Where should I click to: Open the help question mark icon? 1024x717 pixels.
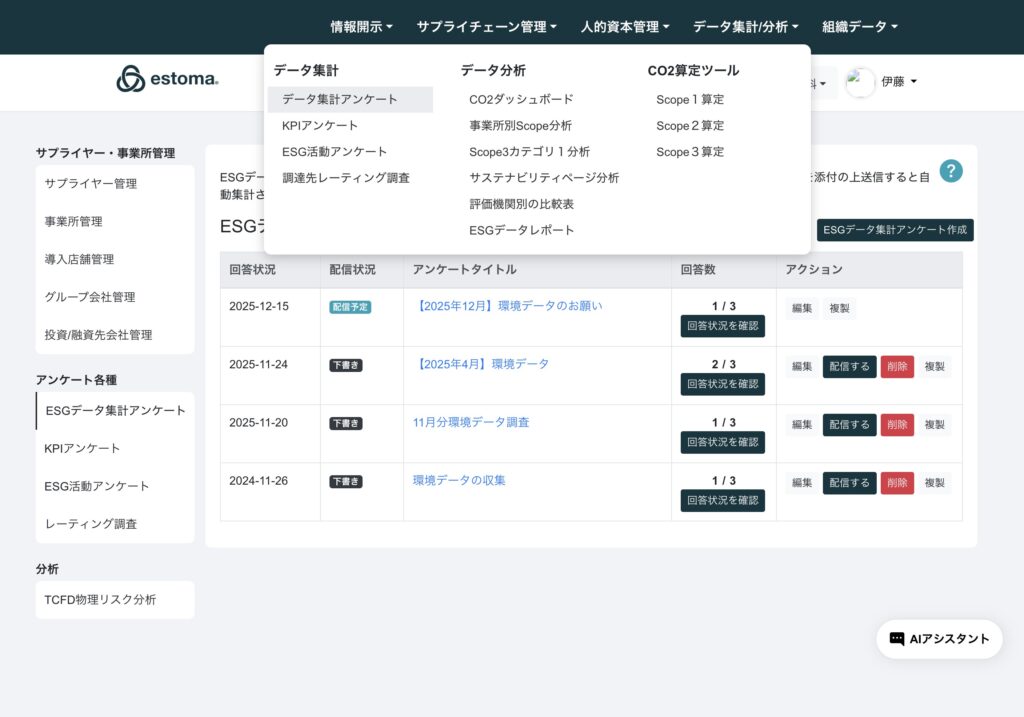pyautogui.click(x=951, y=171)
